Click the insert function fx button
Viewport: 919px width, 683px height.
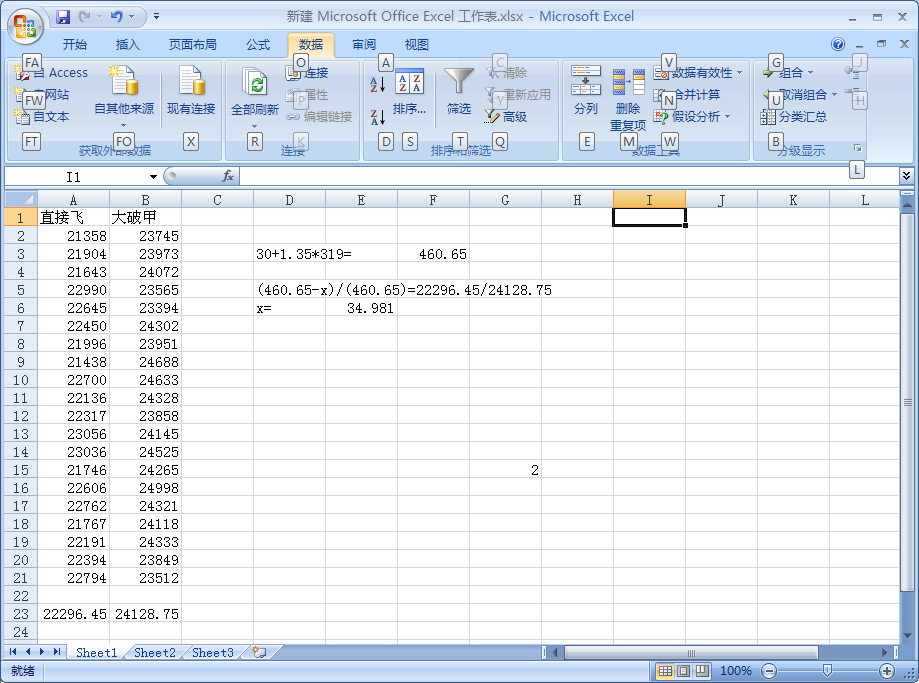pos(228,176)
